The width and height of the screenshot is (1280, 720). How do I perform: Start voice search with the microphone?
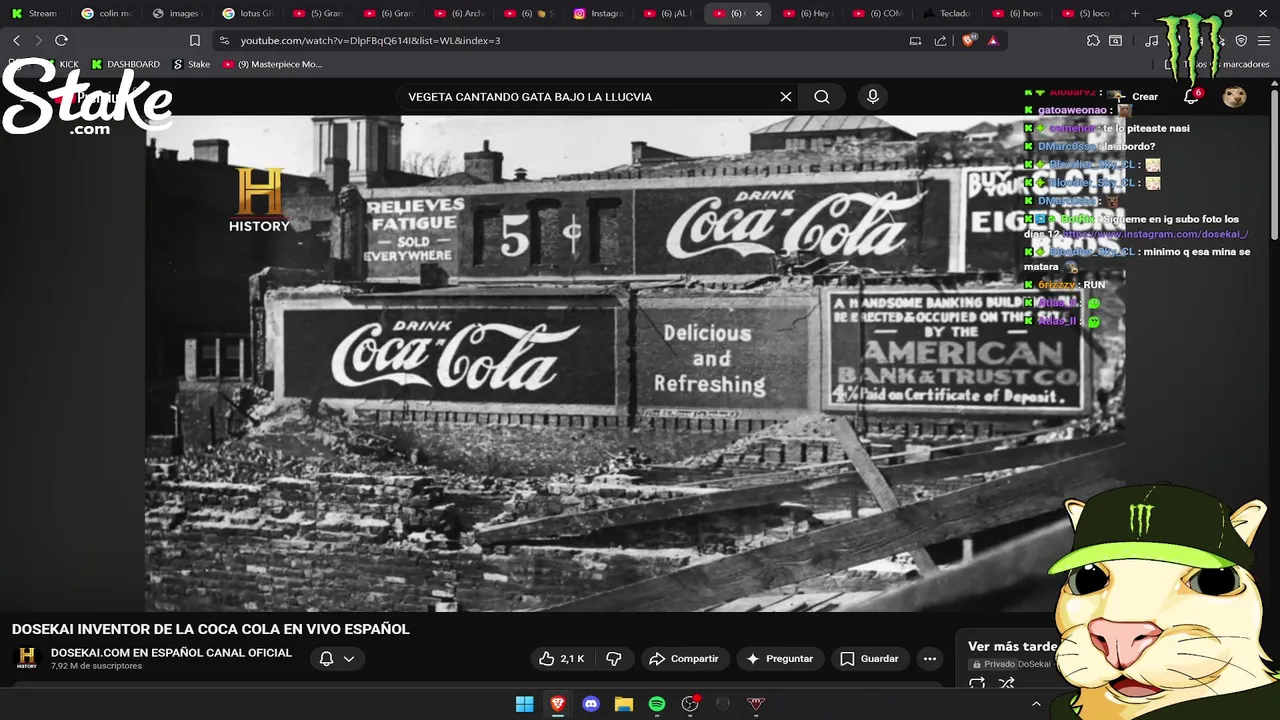pos(873,97)
